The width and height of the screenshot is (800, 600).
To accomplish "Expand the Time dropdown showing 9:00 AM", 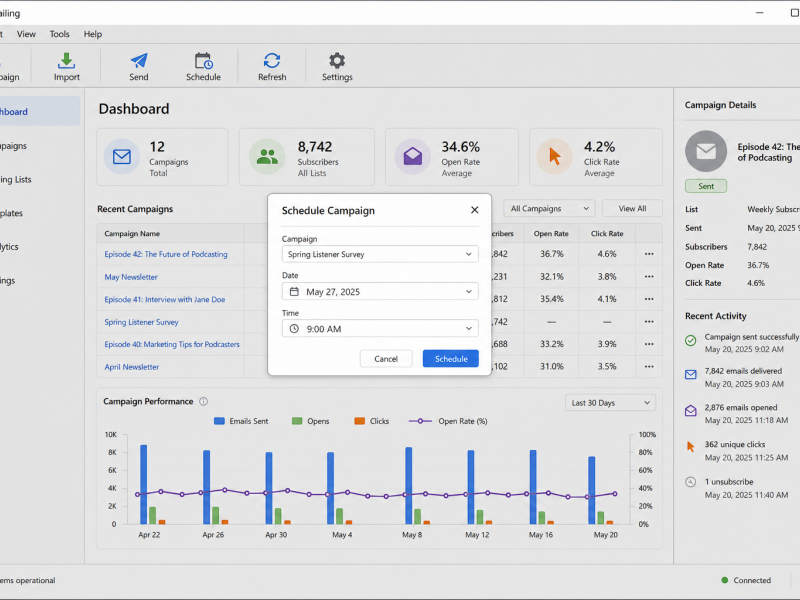I will 380,329.
